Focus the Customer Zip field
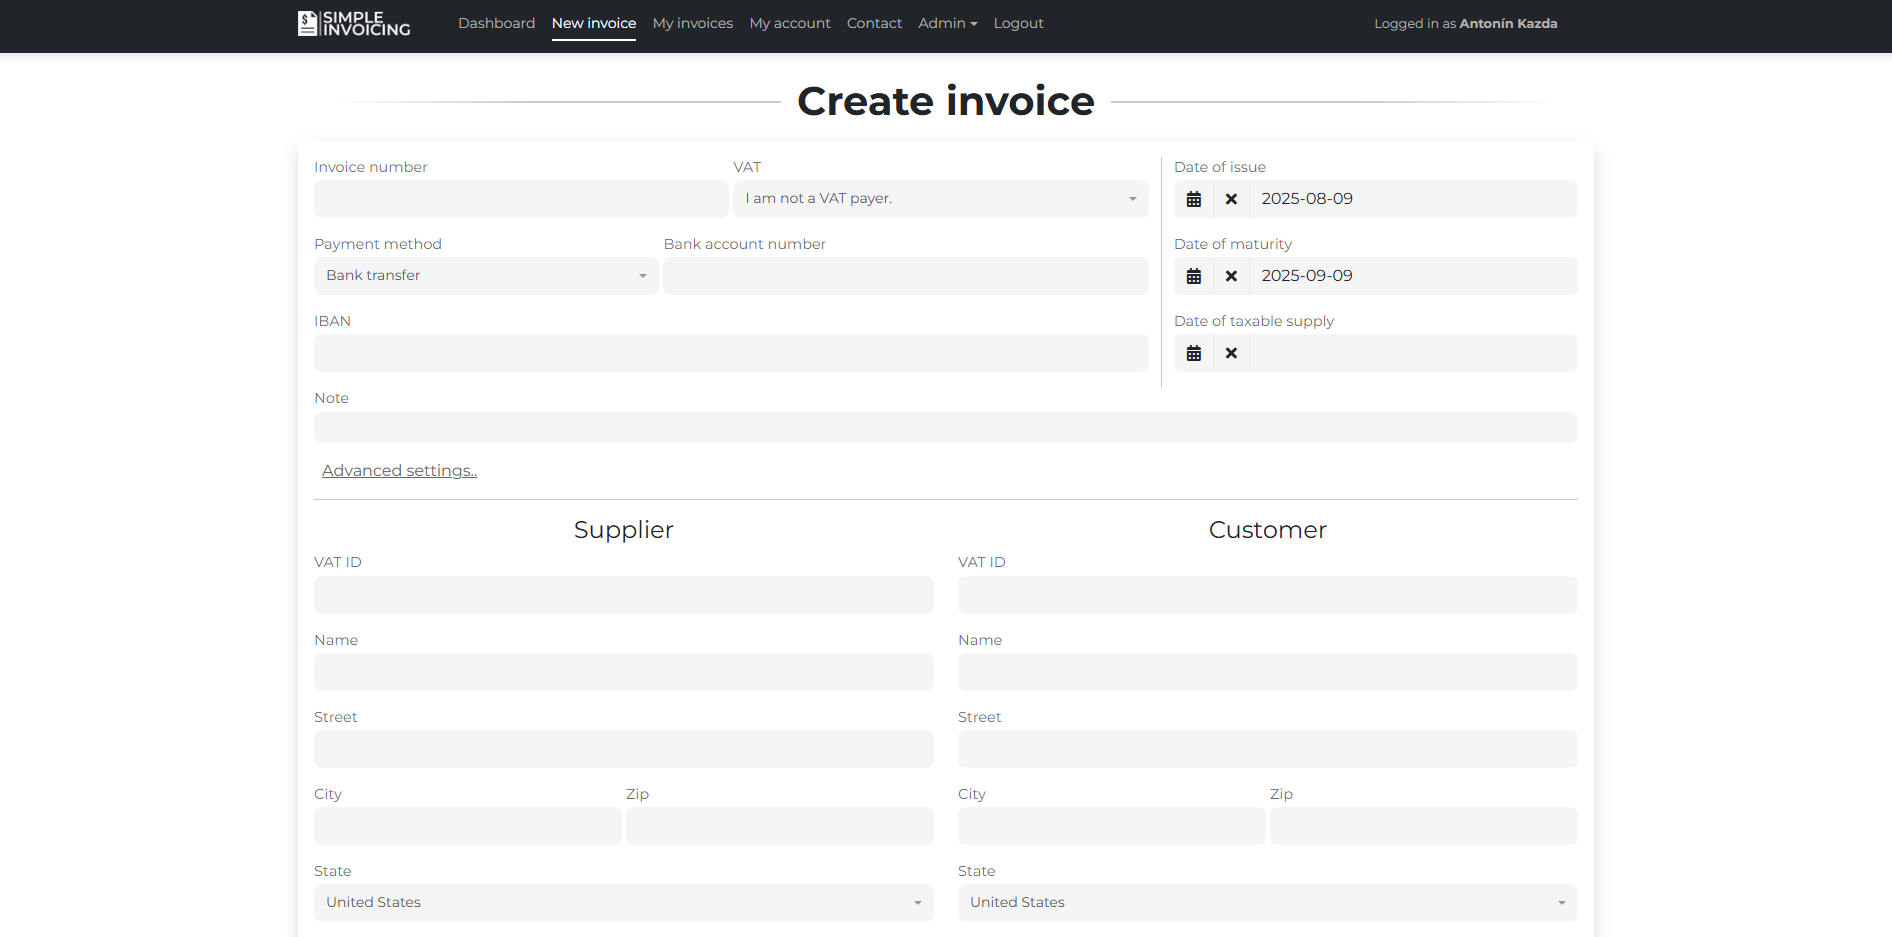 1424,826
